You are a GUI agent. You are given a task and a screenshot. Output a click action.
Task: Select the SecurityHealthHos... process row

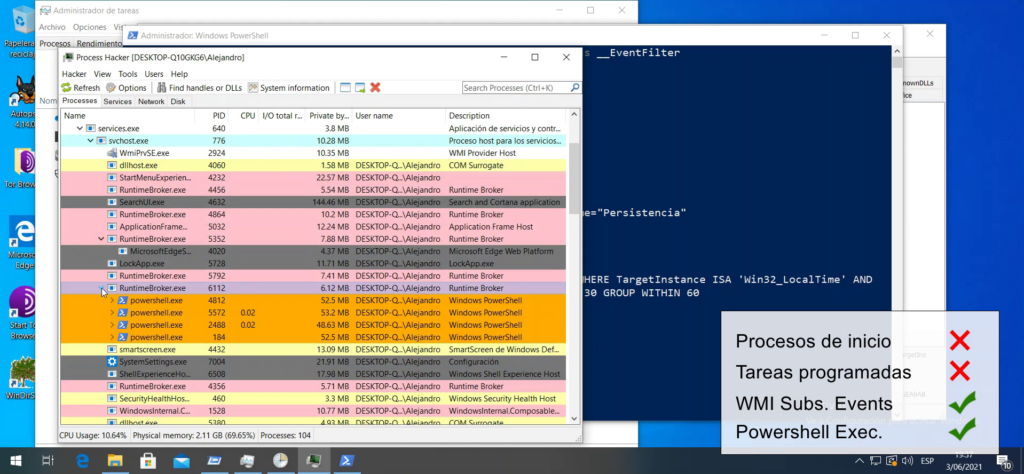pos(313,399)
